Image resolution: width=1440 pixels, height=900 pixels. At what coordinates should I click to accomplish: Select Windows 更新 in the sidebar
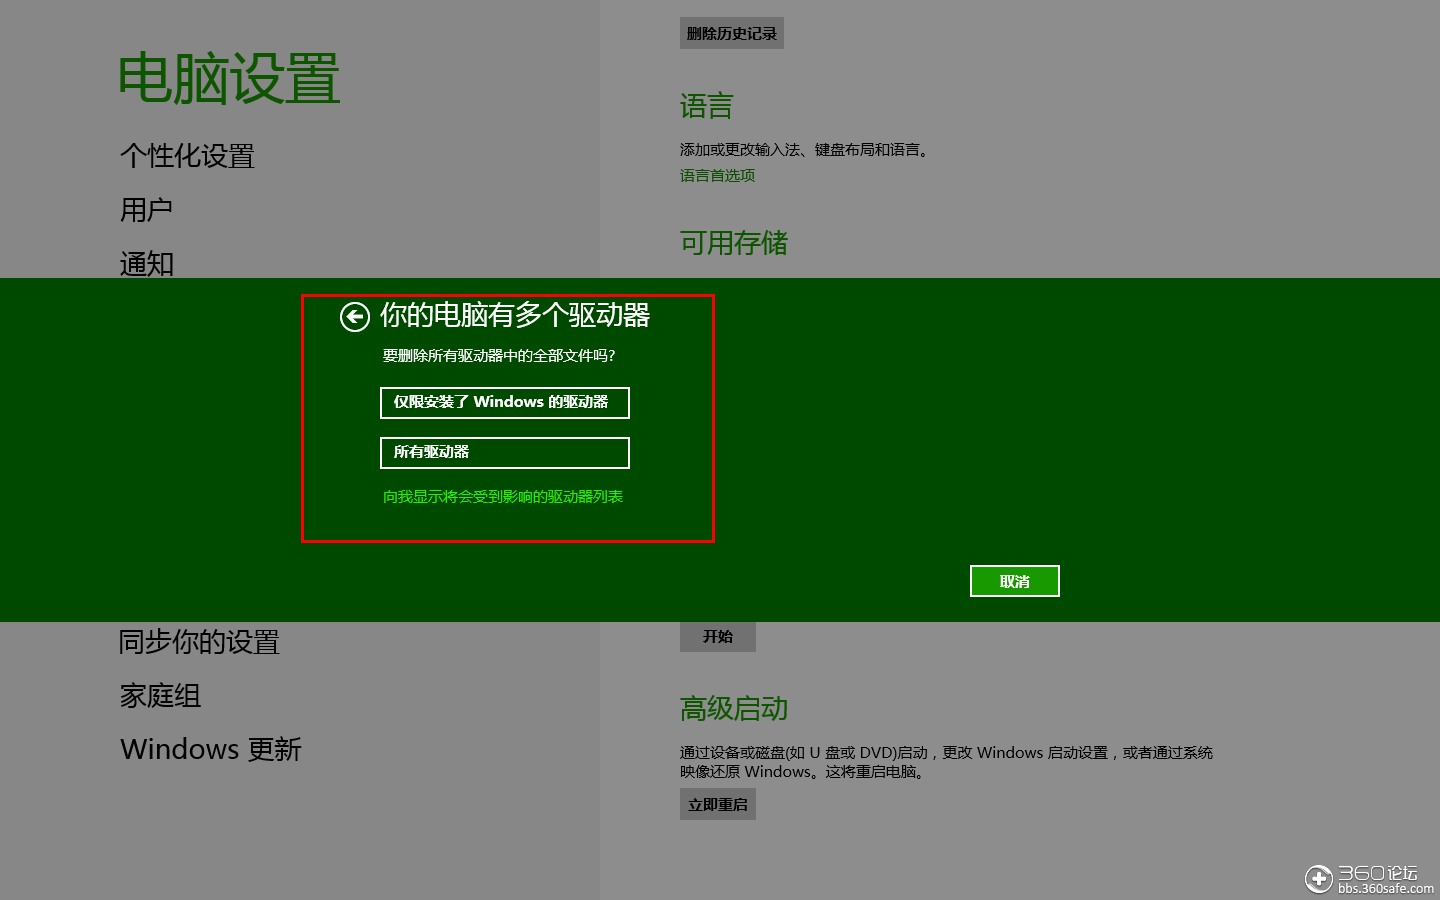click(x=210, y=749)
